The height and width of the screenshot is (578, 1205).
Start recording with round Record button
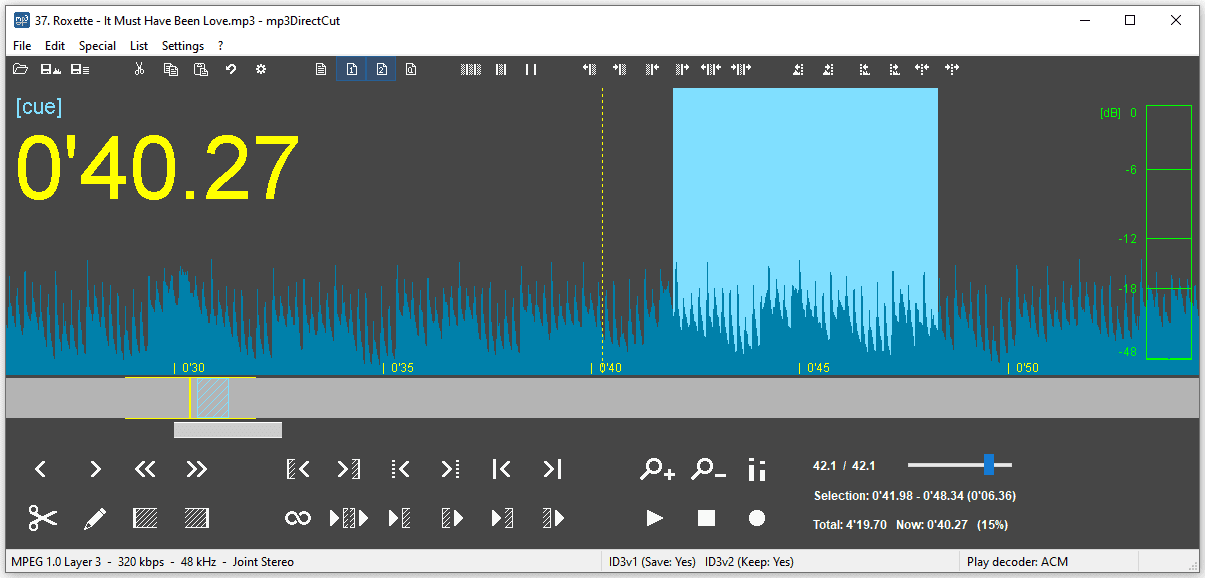[757, 518]
